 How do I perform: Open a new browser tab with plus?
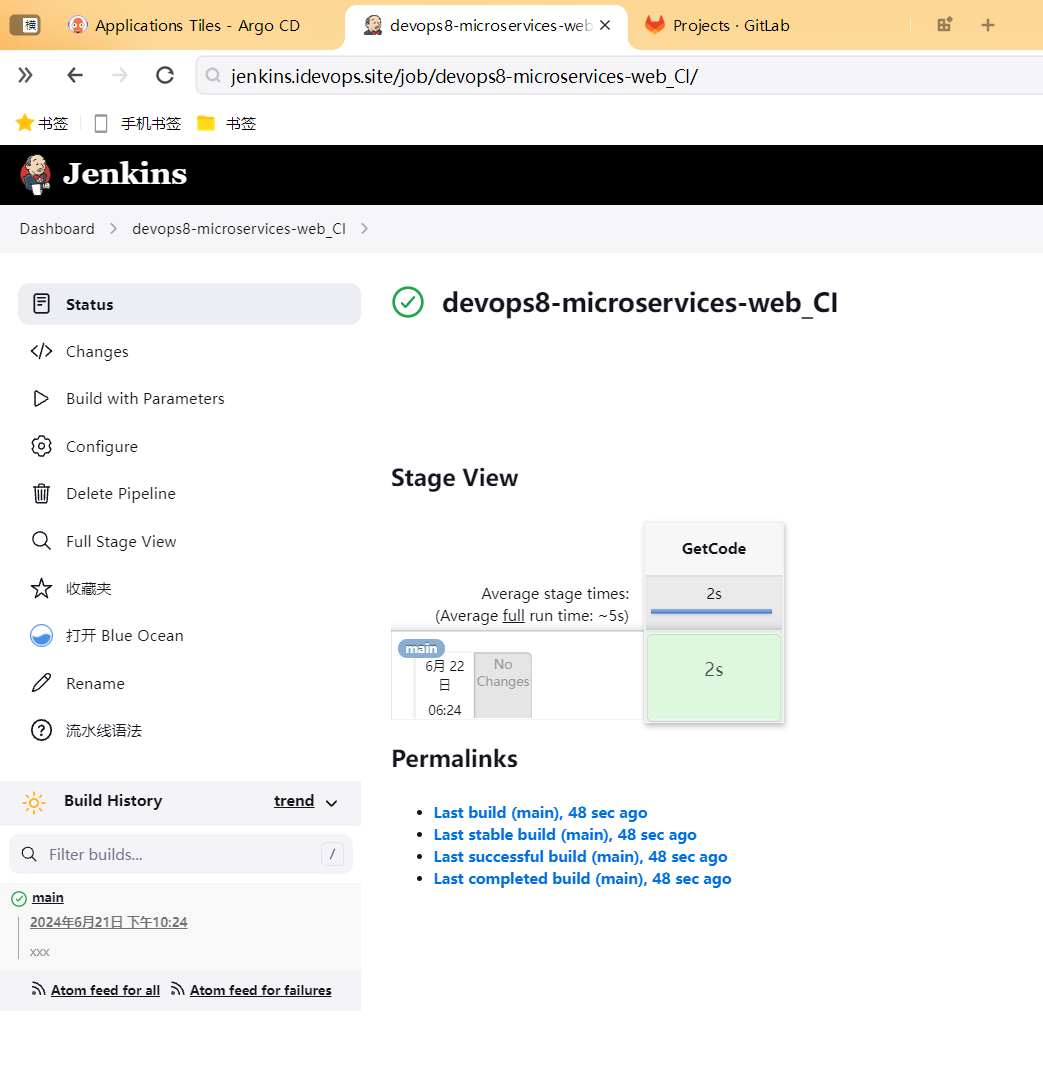(988, 25)
